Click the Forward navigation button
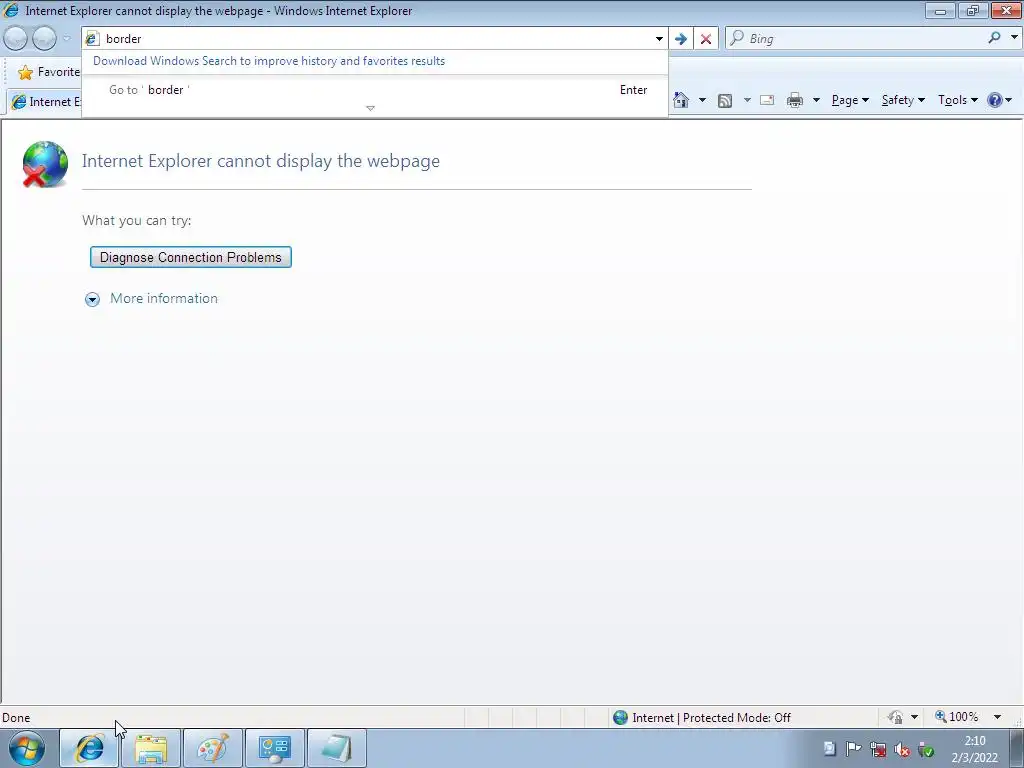1024x768 pixels. click(44, 39)
